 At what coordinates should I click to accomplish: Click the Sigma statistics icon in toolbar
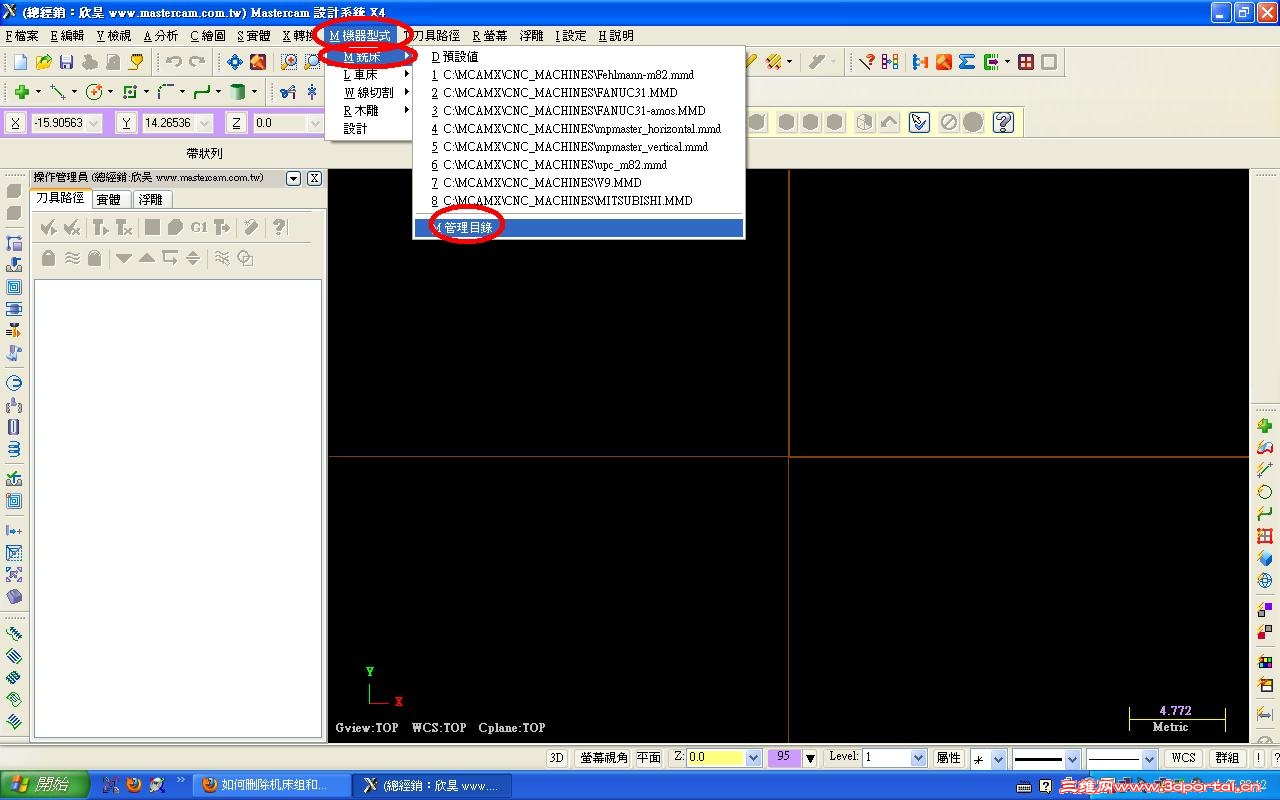coord(967,62)
